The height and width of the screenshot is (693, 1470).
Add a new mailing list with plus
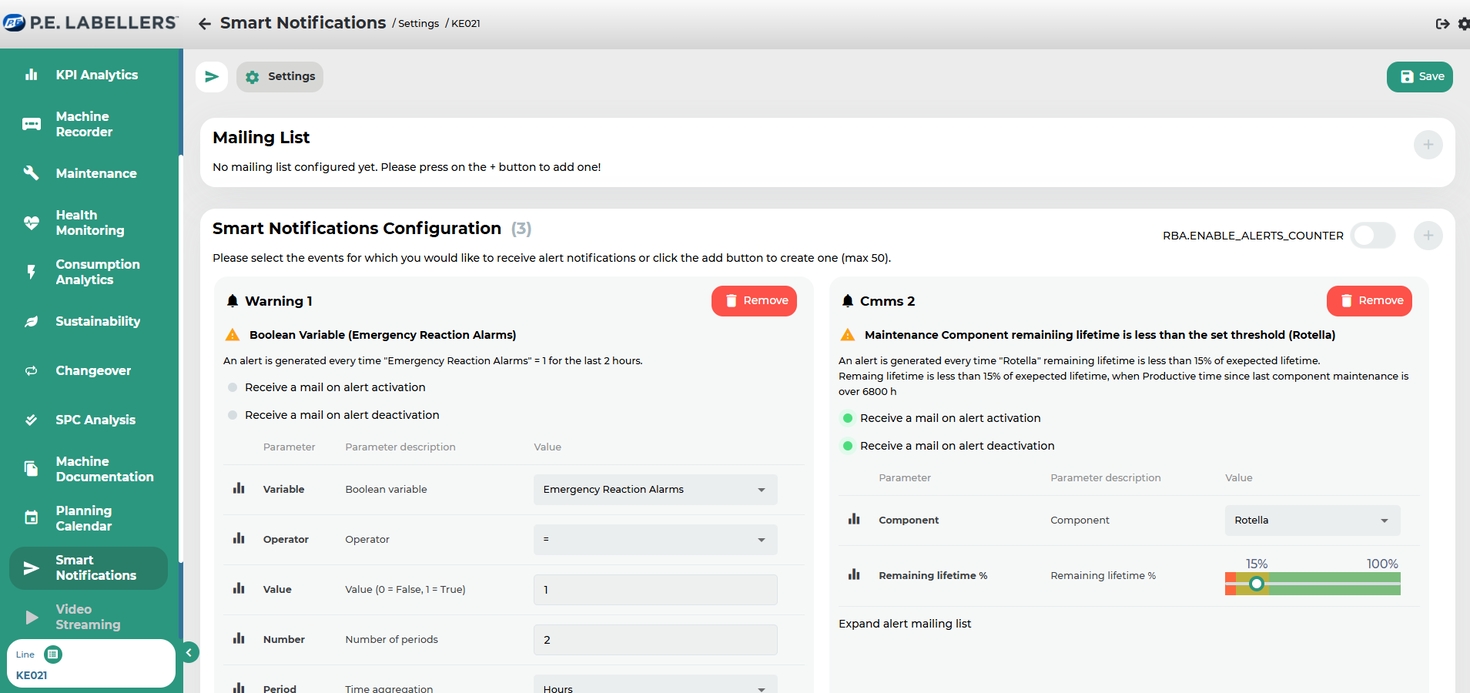tap(1428, 145)
